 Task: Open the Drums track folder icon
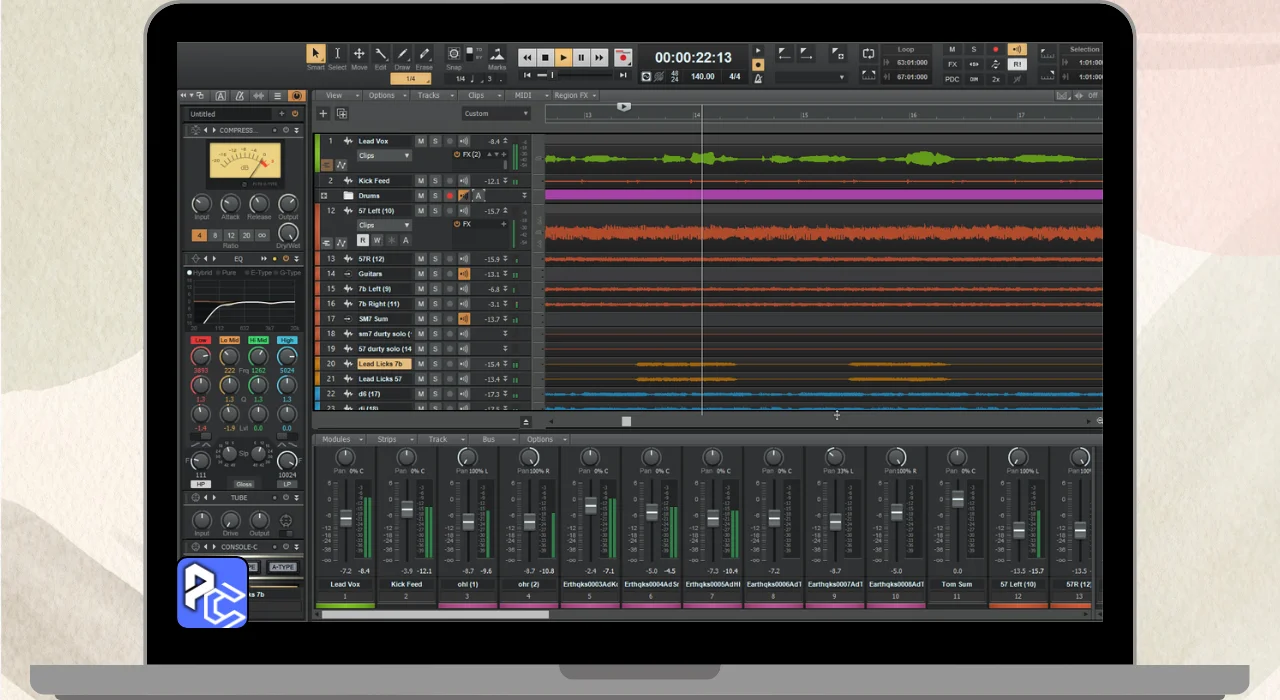coord(349,196)
